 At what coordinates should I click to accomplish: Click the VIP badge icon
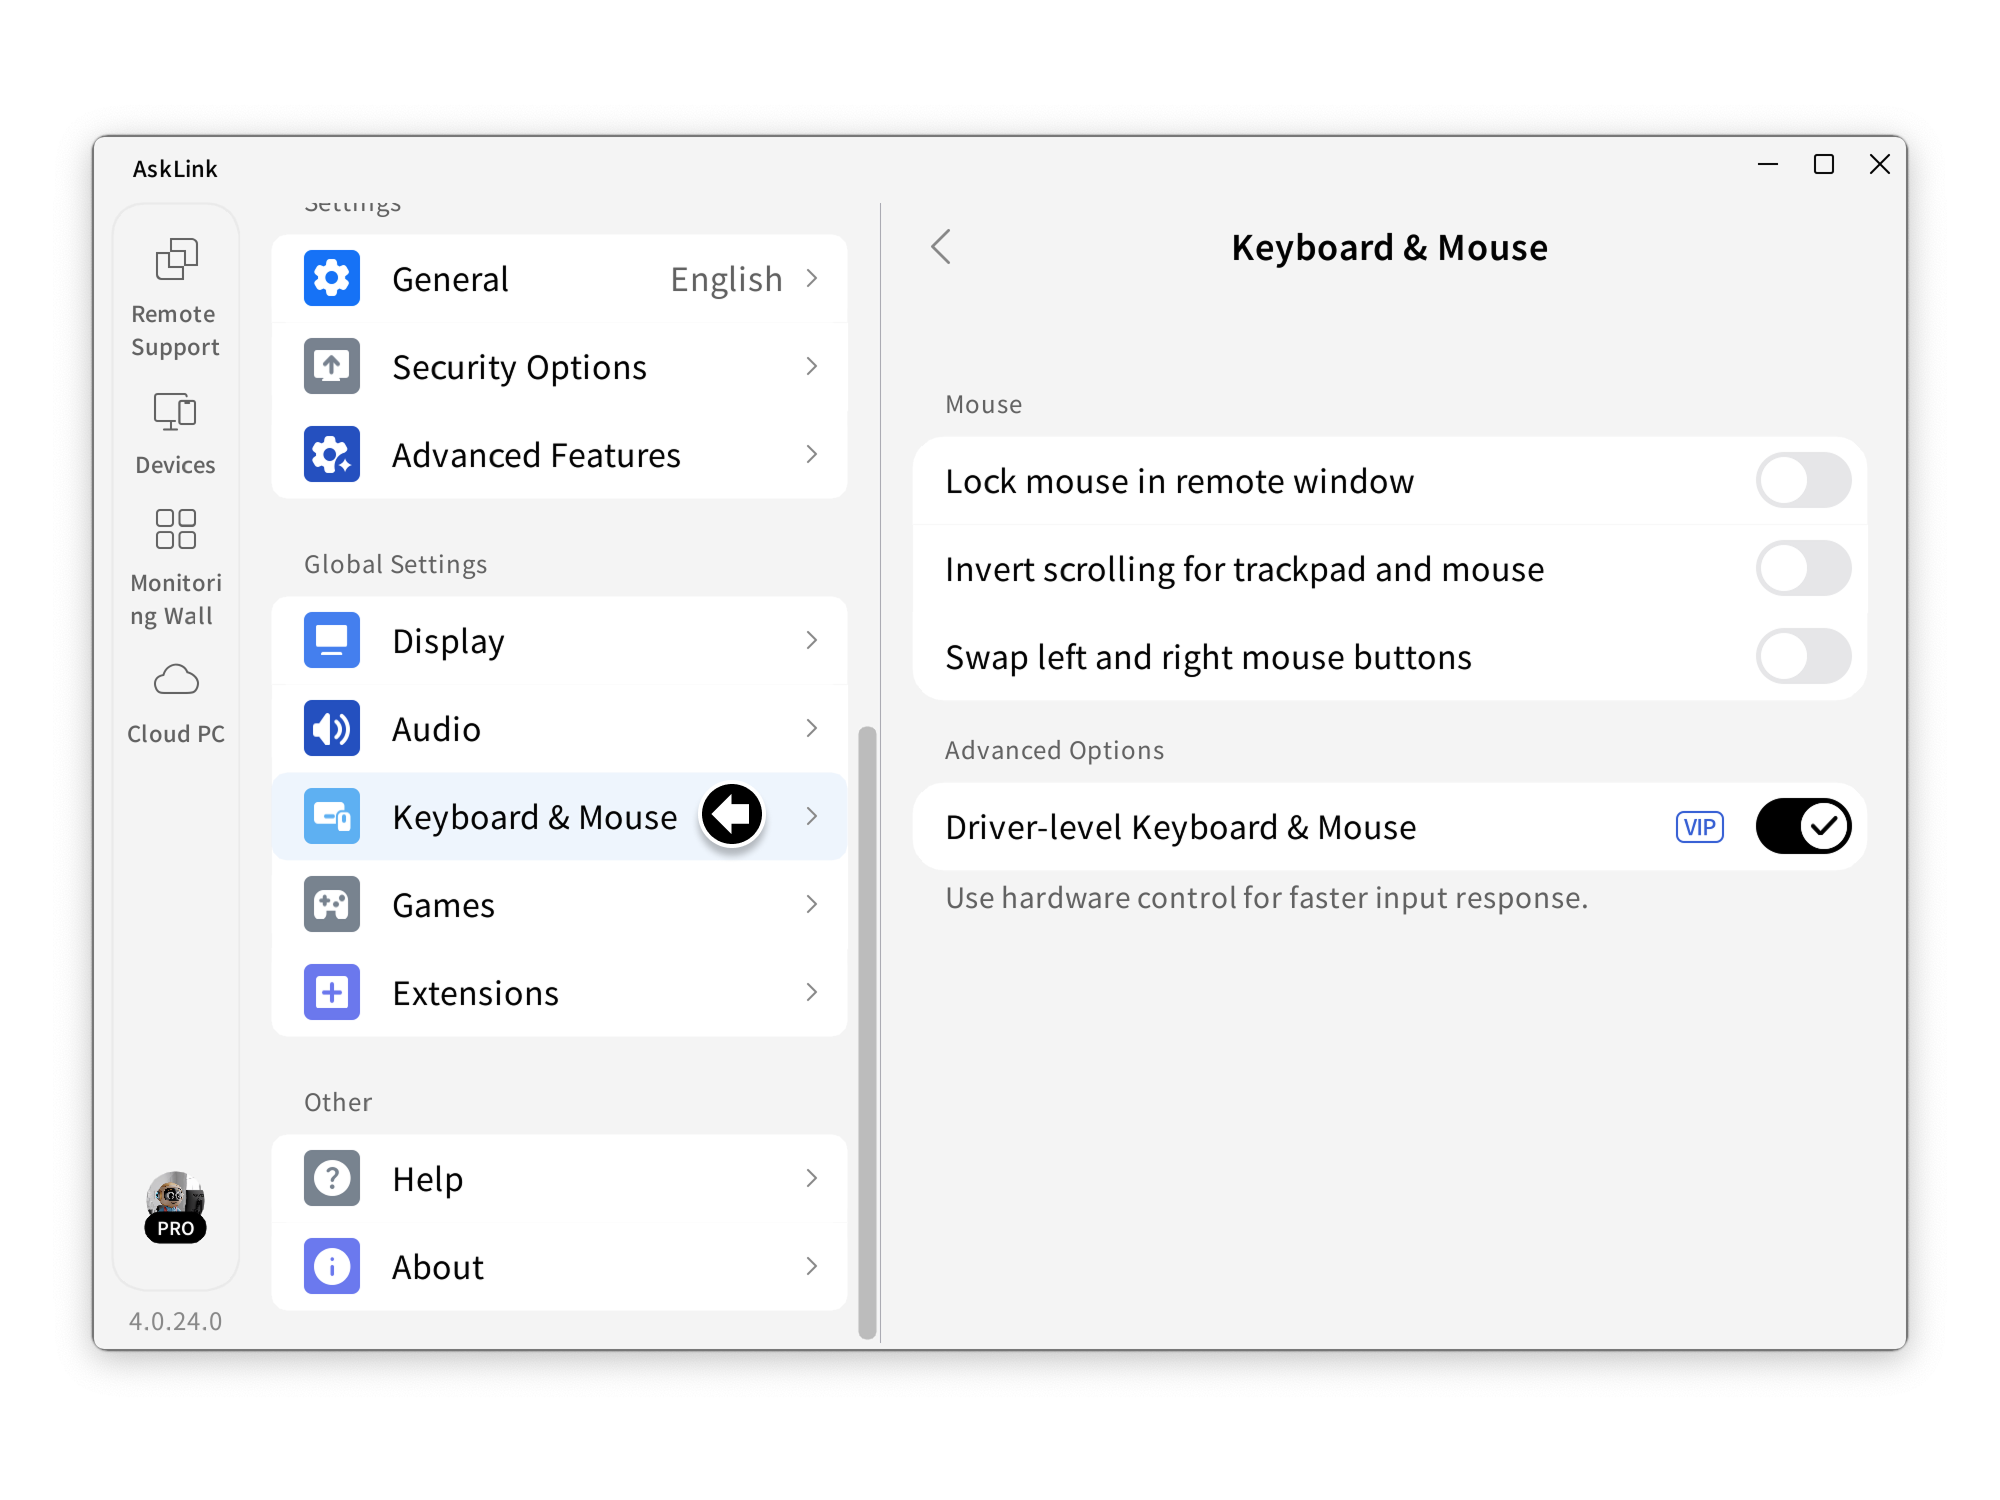pos(1699,827)
